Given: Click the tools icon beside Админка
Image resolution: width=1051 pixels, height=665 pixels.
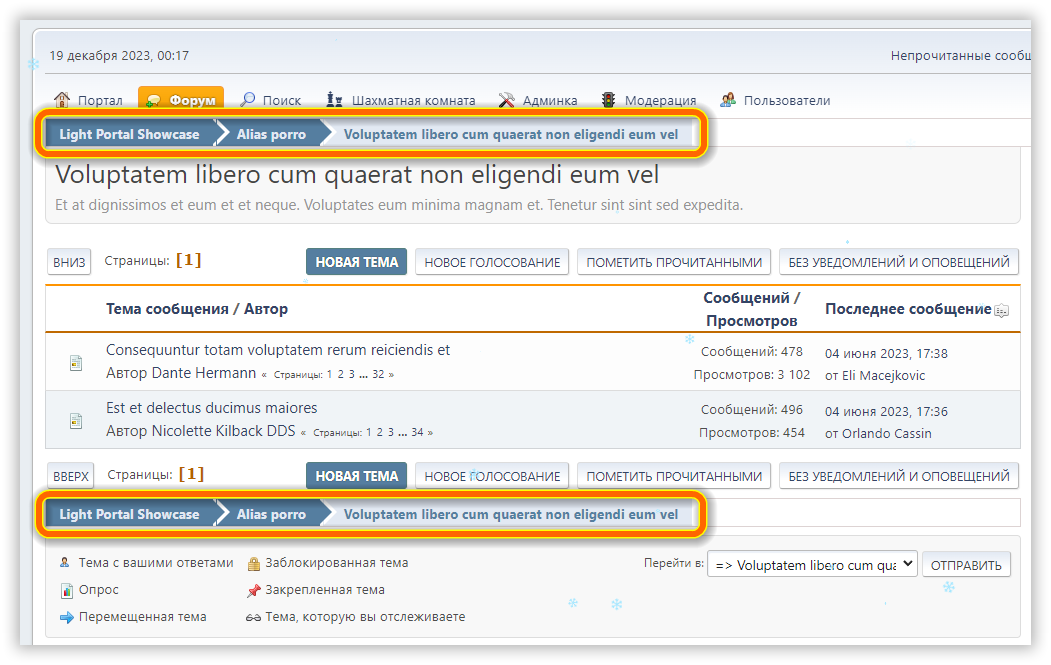Looking at the screenshot, I should click(x=506, y=100).
